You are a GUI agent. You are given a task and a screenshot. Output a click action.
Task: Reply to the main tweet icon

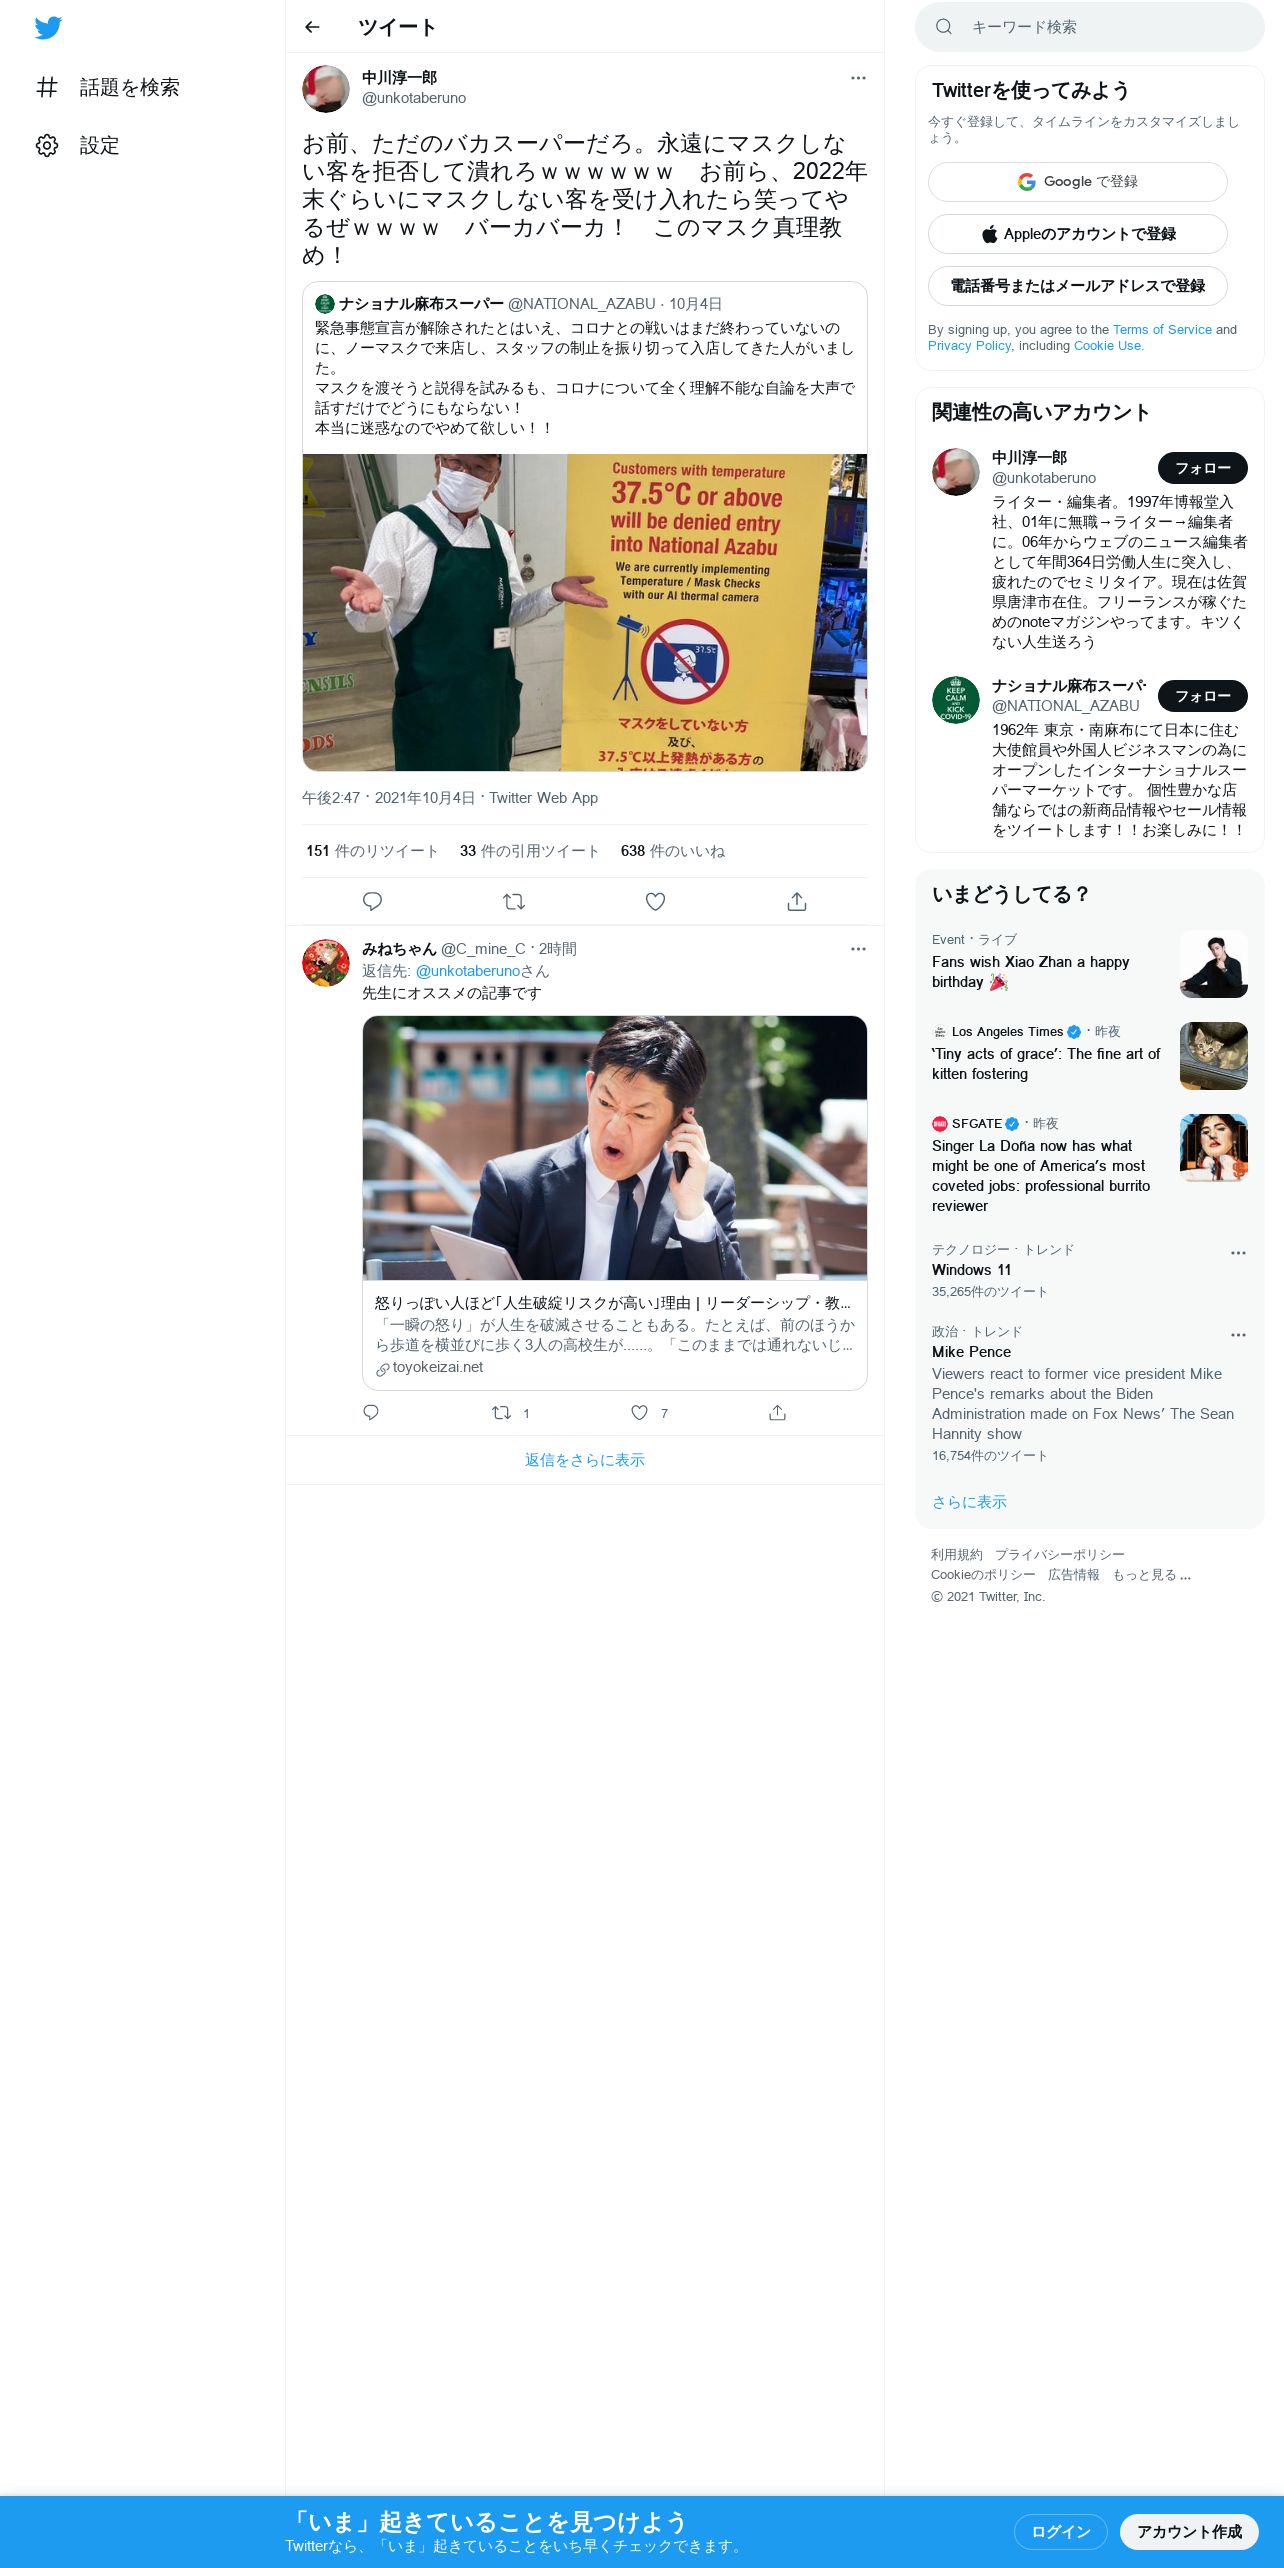(372, 901)
